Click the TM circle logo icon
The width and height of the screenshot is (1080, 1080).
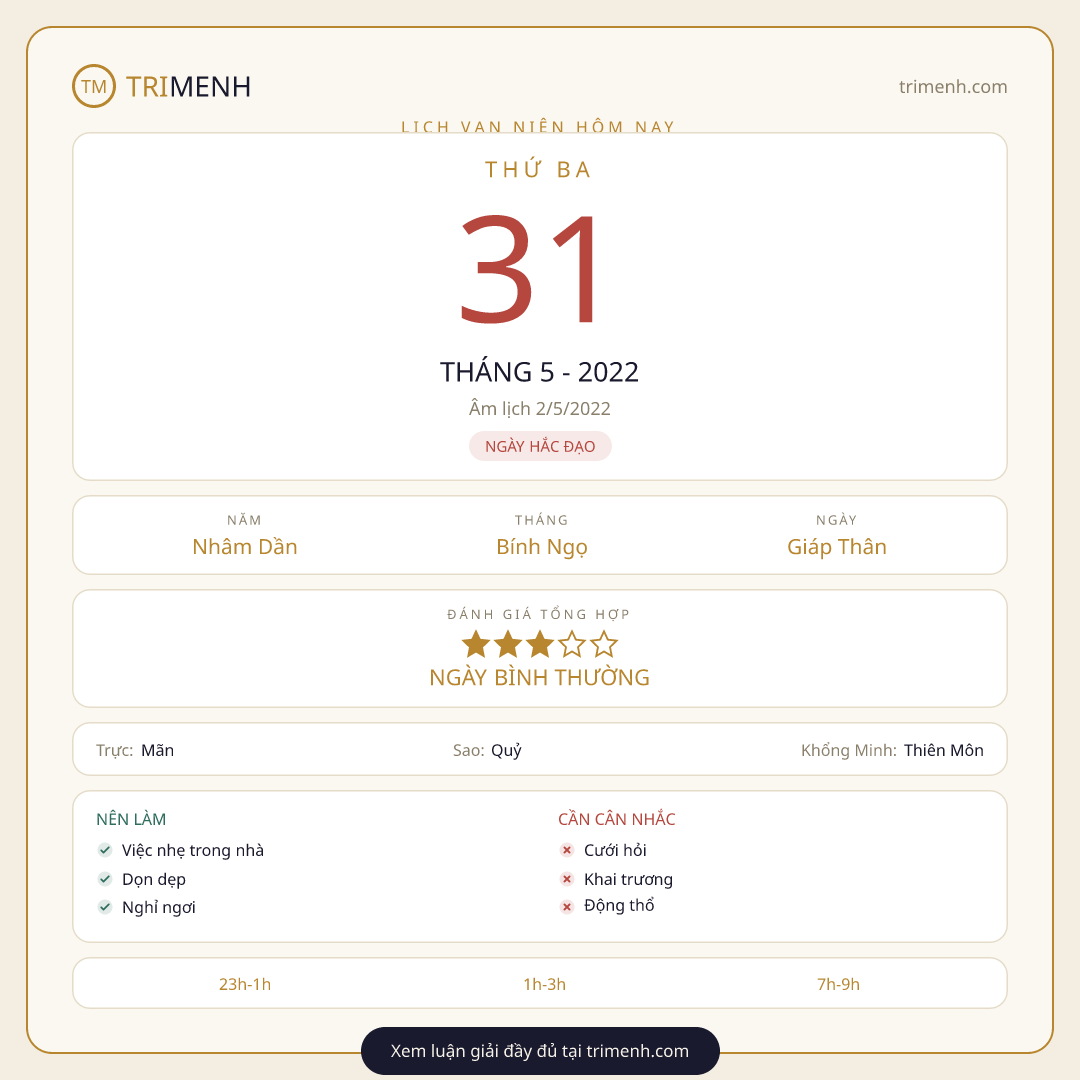pos(94,86)
